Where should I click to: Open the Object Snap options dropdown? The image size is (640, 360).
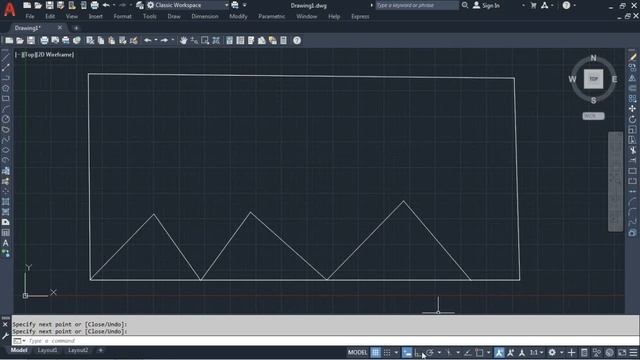[x=489, y=353]
